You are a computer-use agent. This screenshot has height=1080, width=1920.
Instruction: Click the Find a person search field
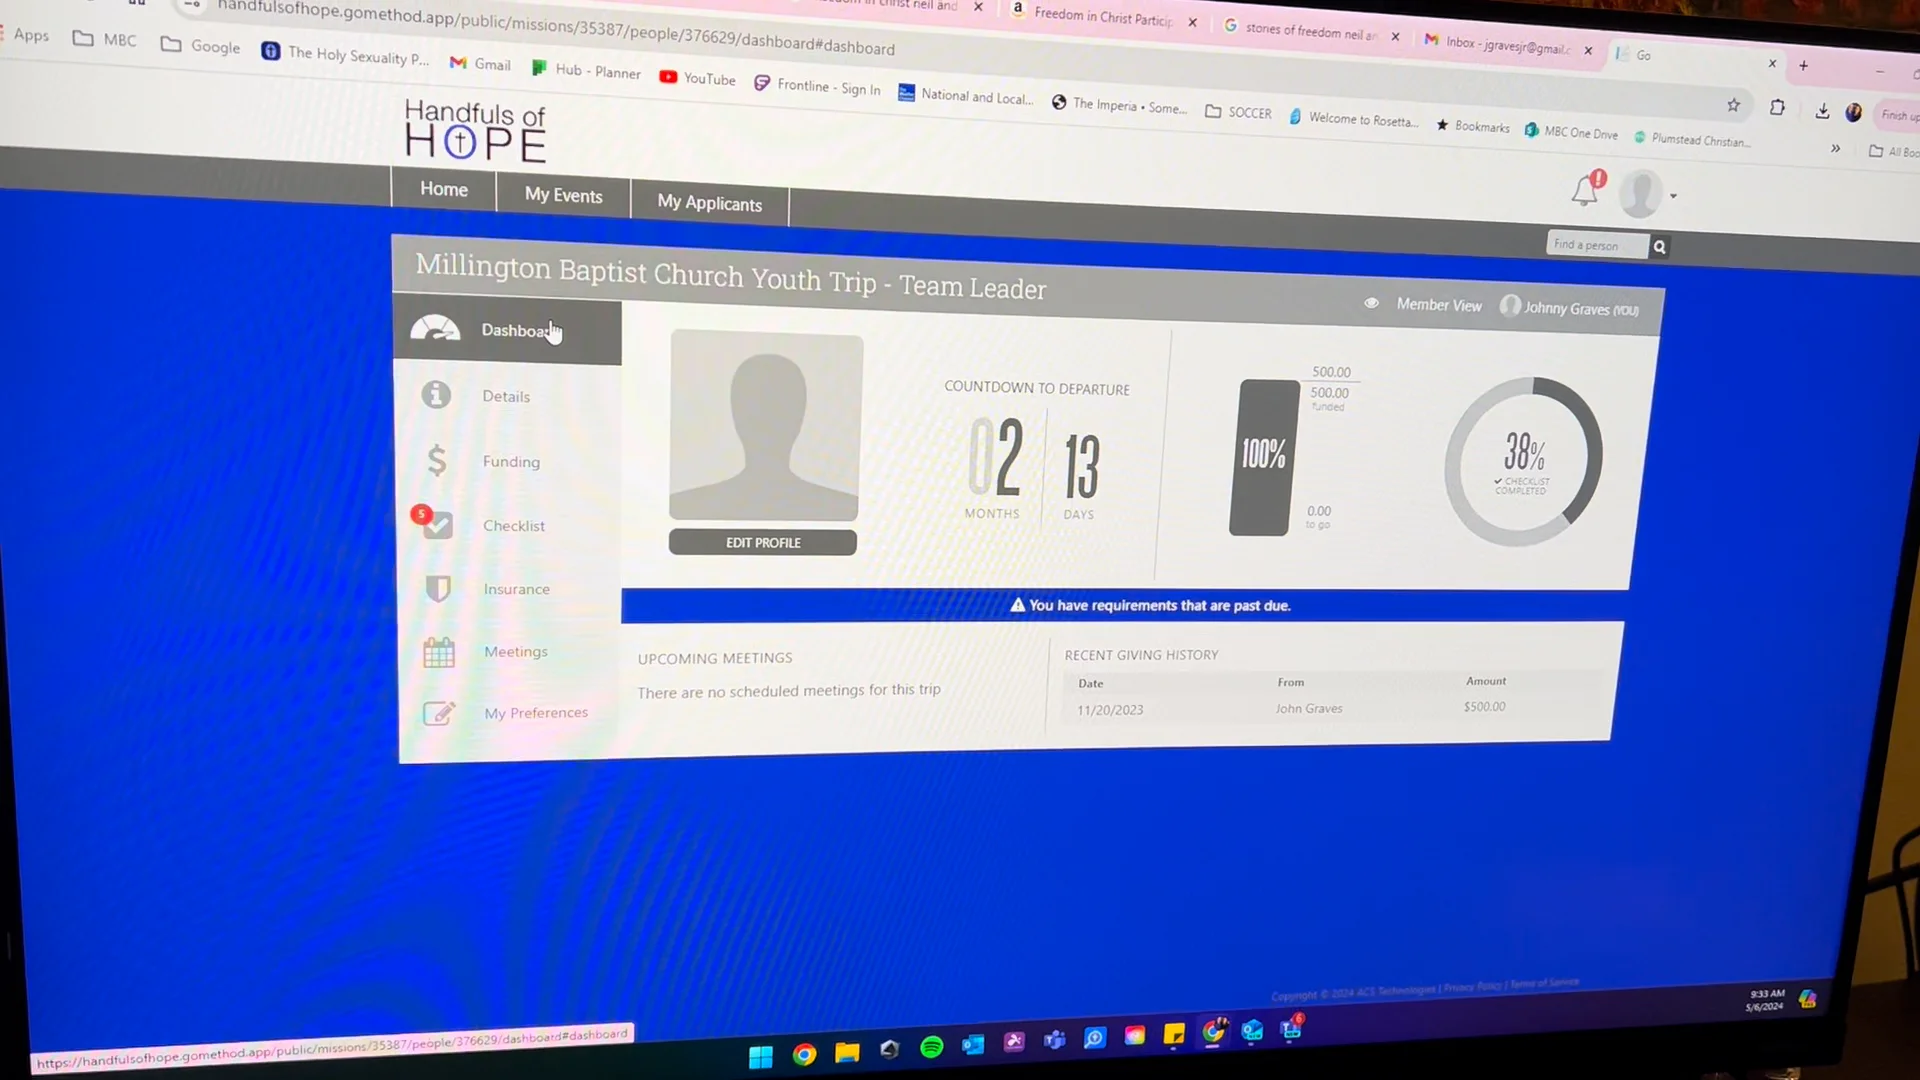pos(1596,245)
